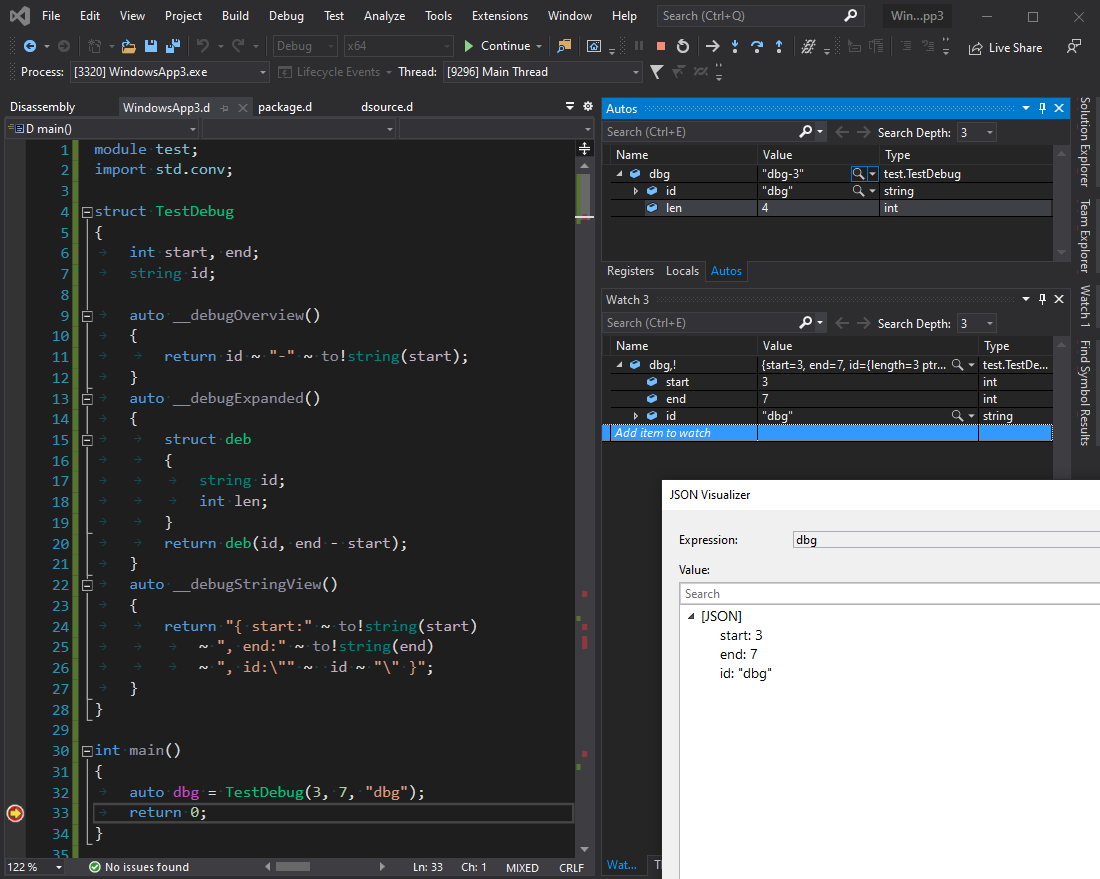Click the horizontal scrollbar thumb in editor
This screenshot has width=1100, height=879.
coord(293,866)
